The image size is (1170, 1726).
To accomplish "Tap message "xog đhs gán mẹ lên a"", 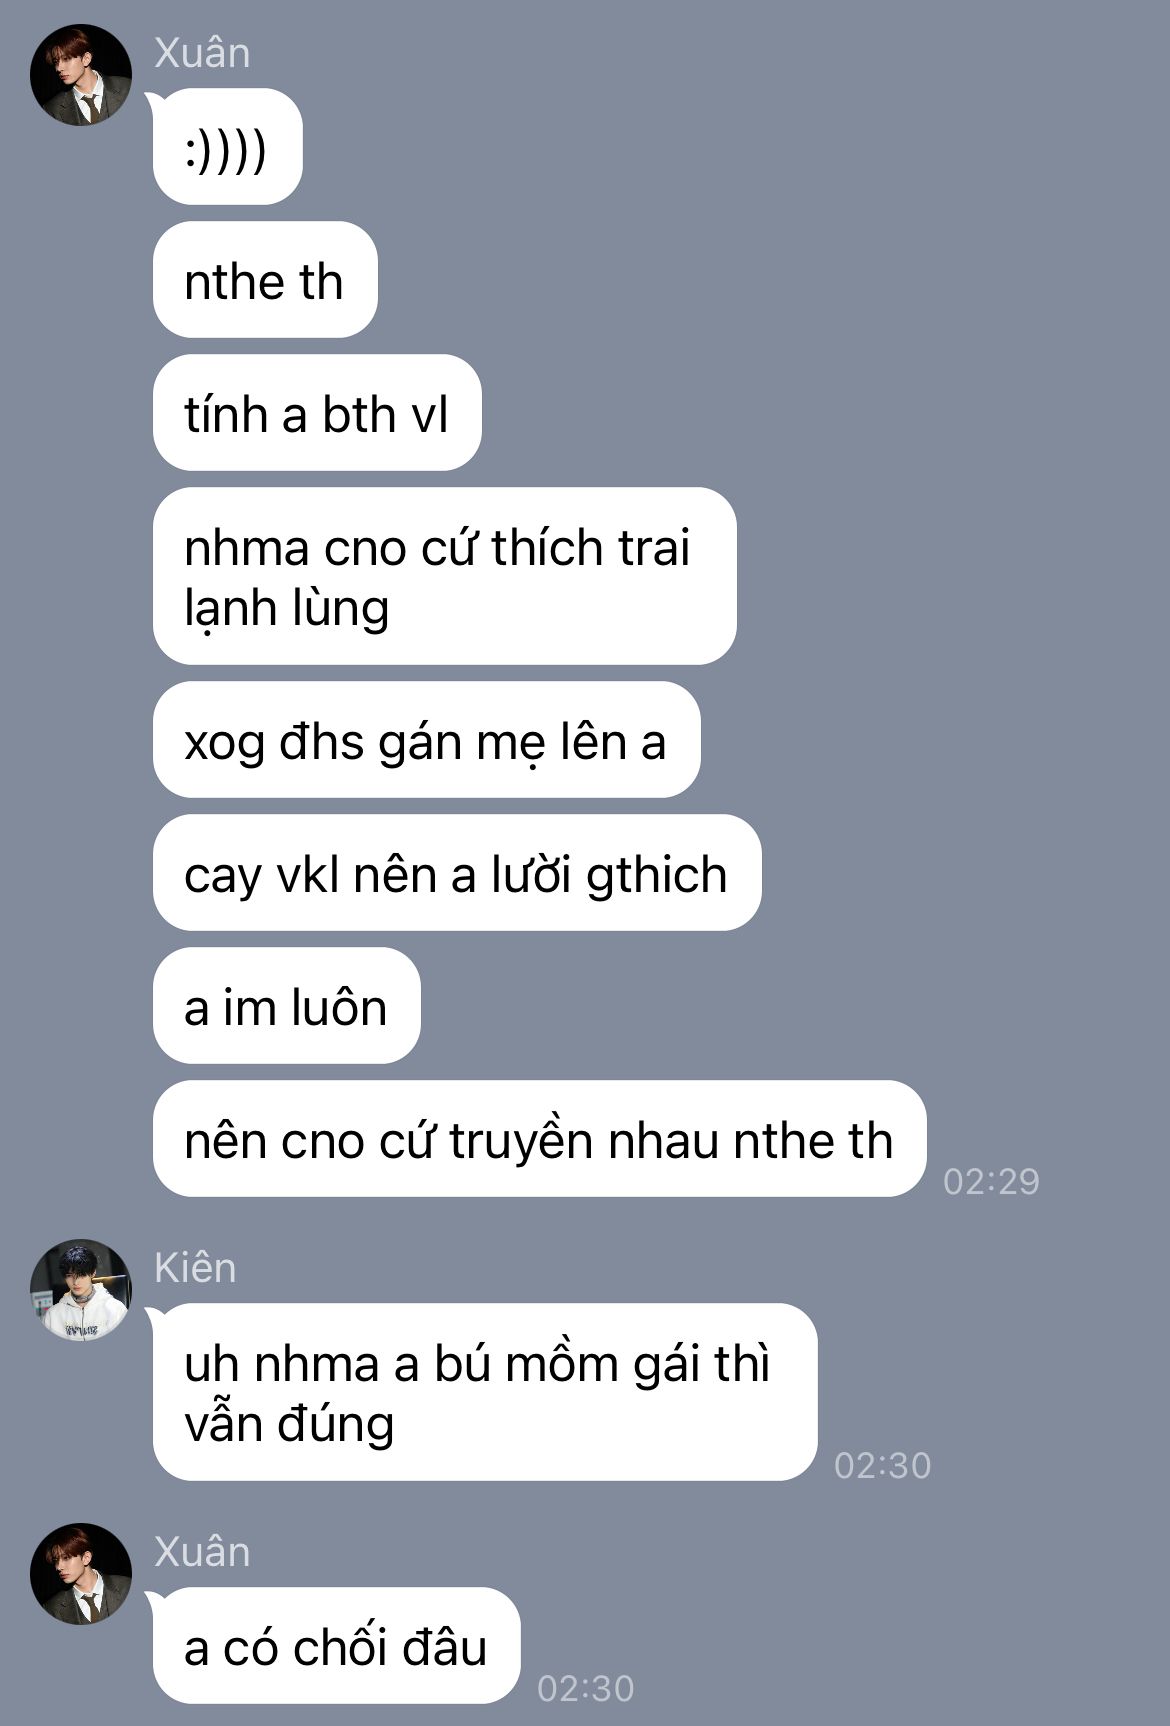I will 426,740.
